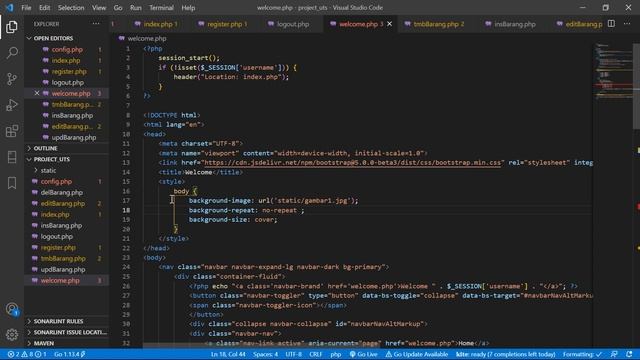Click the welcome.php breadcrumb above the code
This screenshot has width=640, height=360.
pos(147,38)
